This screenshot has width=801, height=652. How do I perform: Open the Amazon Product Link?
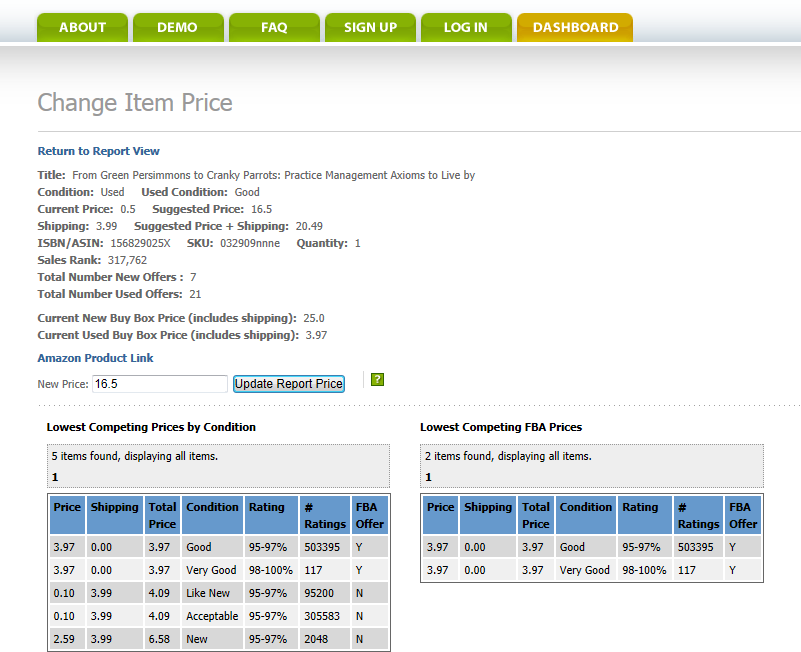(95, 358)
